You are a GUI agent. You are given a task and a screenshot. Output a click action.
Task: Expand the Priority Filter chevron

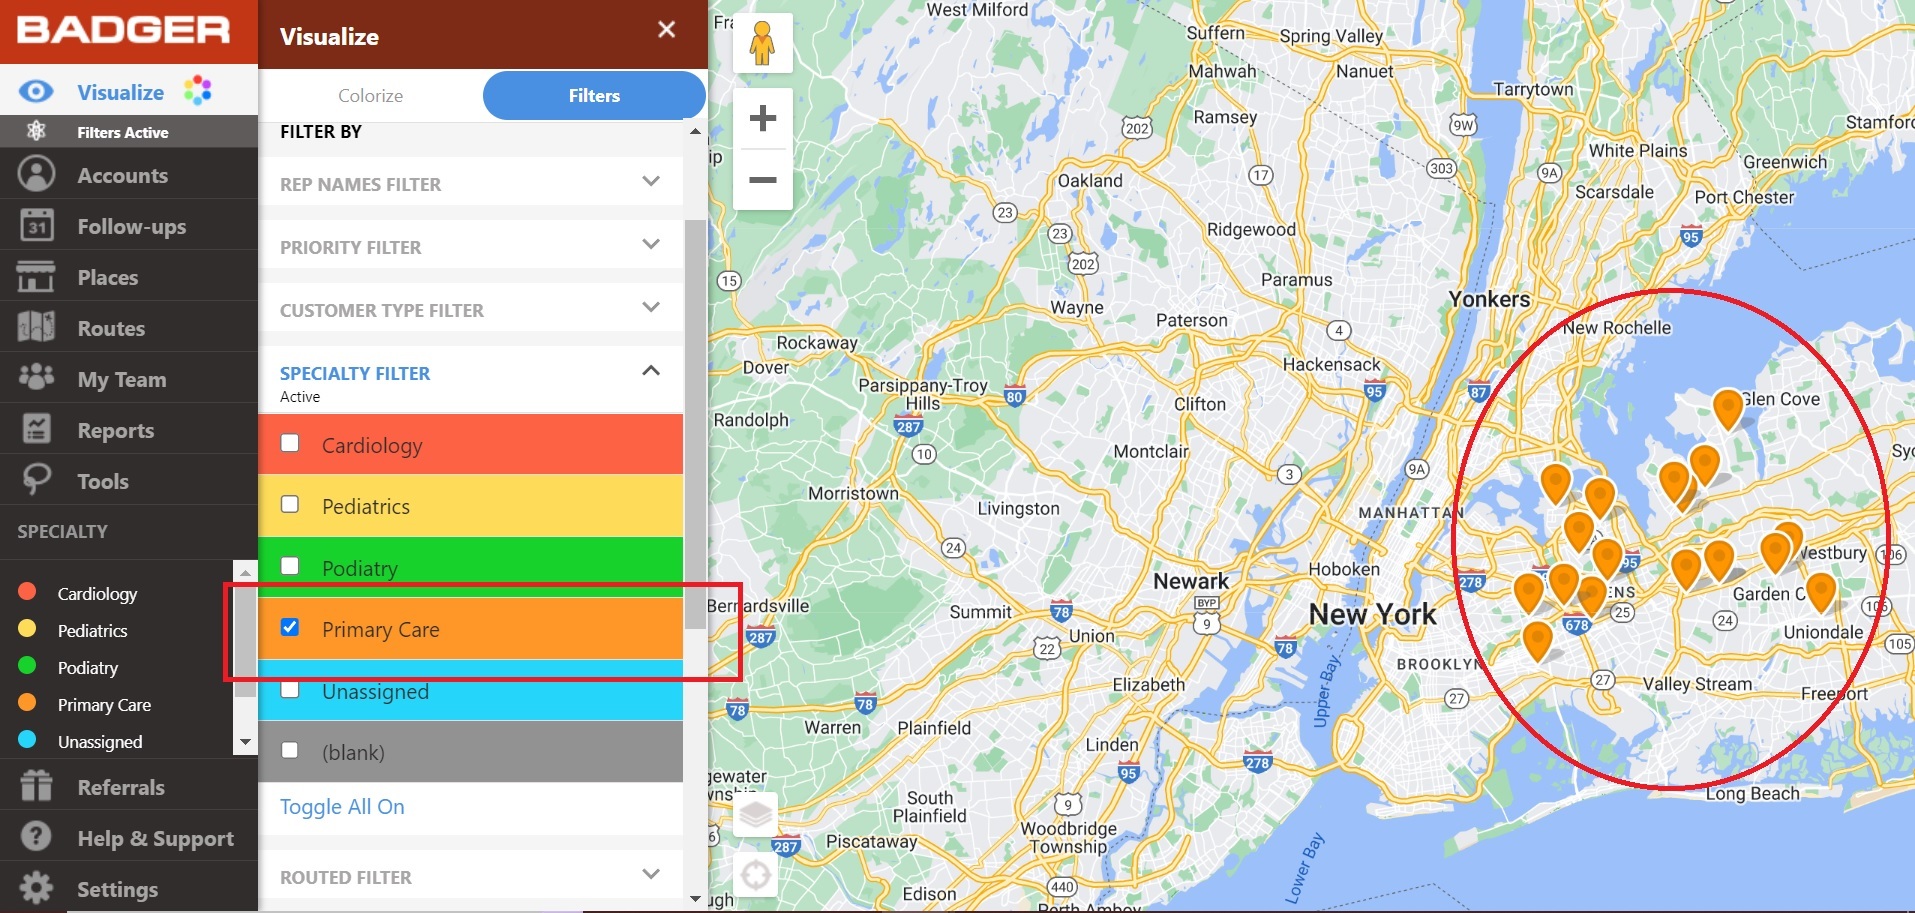[651, 244]
